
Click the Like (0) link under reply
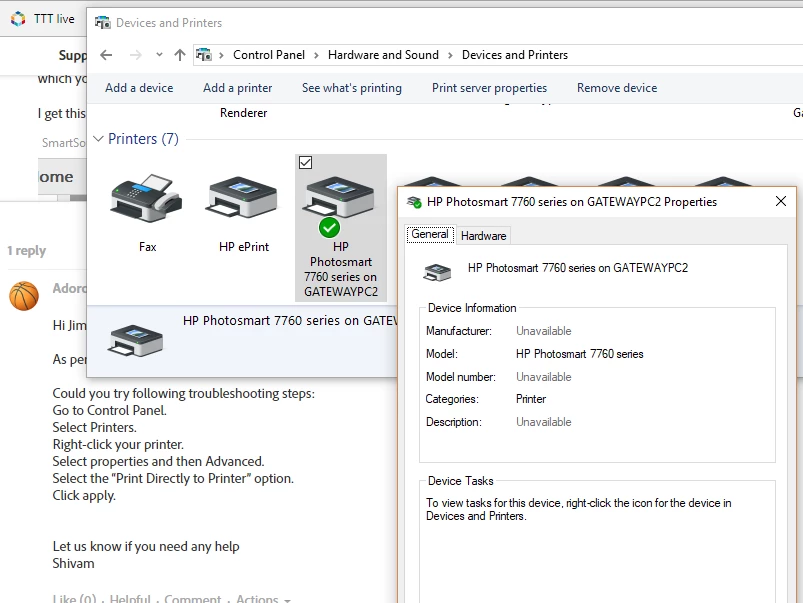click(x=74, y=598)
